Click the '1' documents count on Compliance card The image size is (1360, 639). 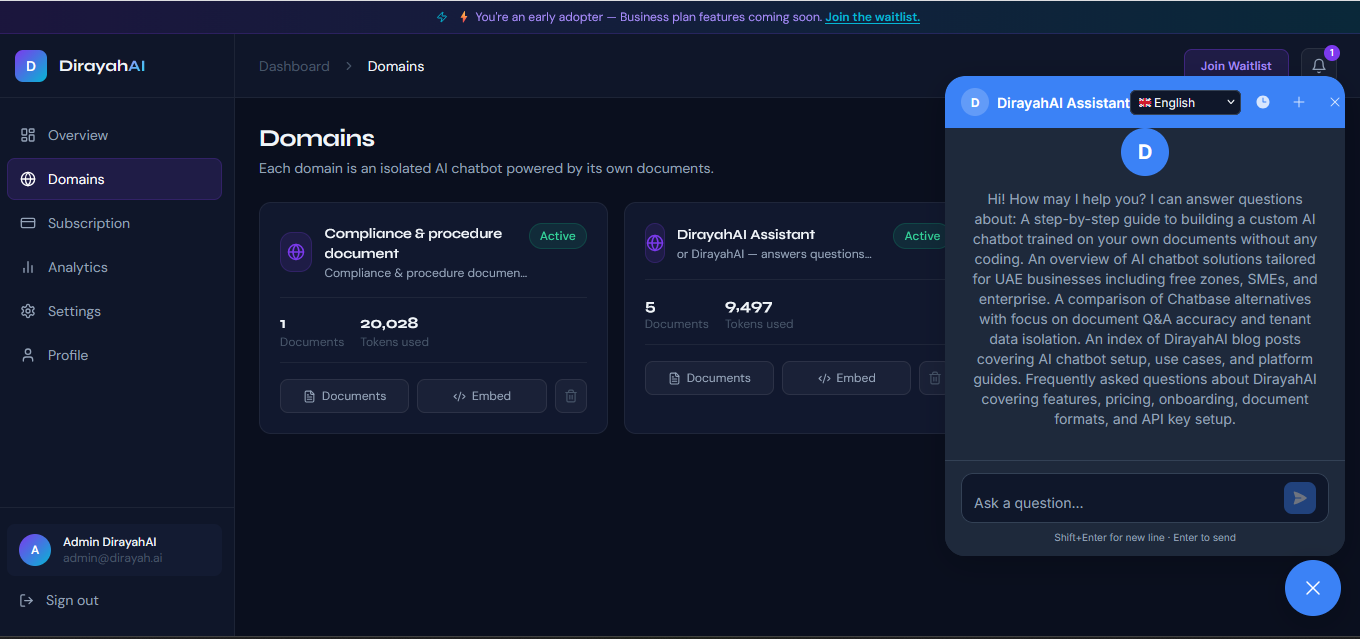(283, 323)
